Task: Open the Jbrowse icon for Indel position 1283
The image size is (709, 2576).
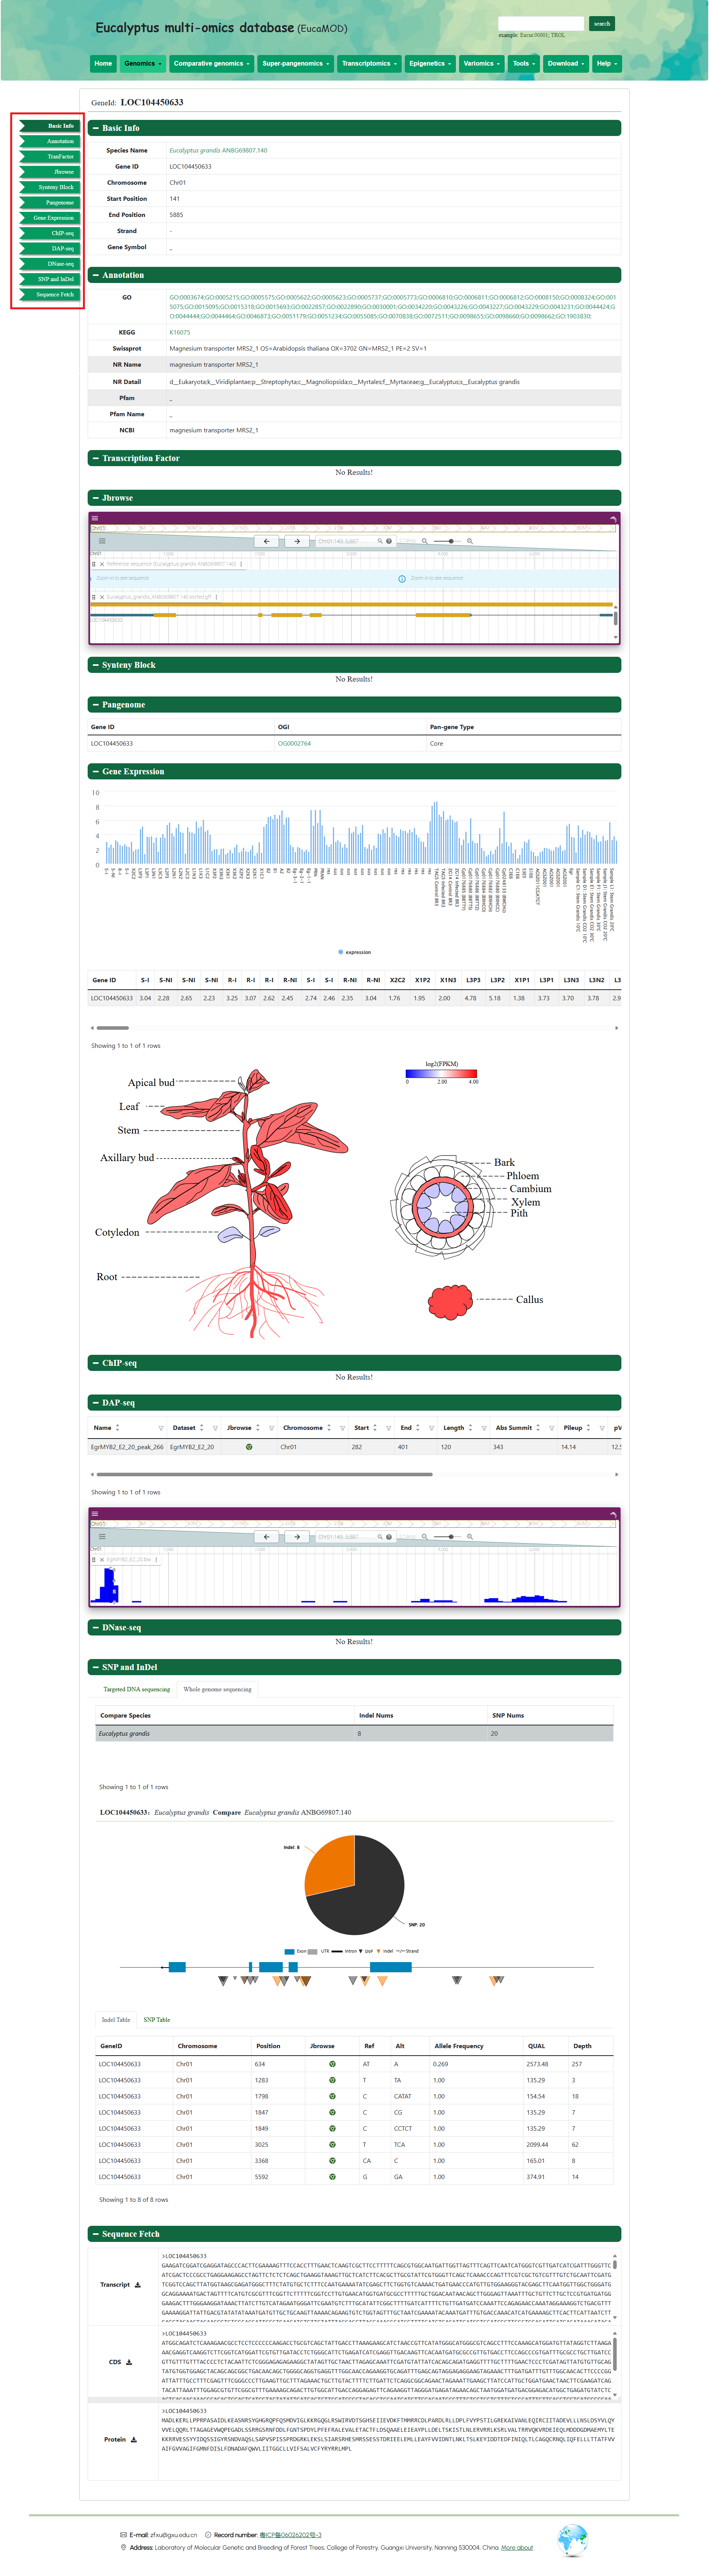Action: 332,2079
